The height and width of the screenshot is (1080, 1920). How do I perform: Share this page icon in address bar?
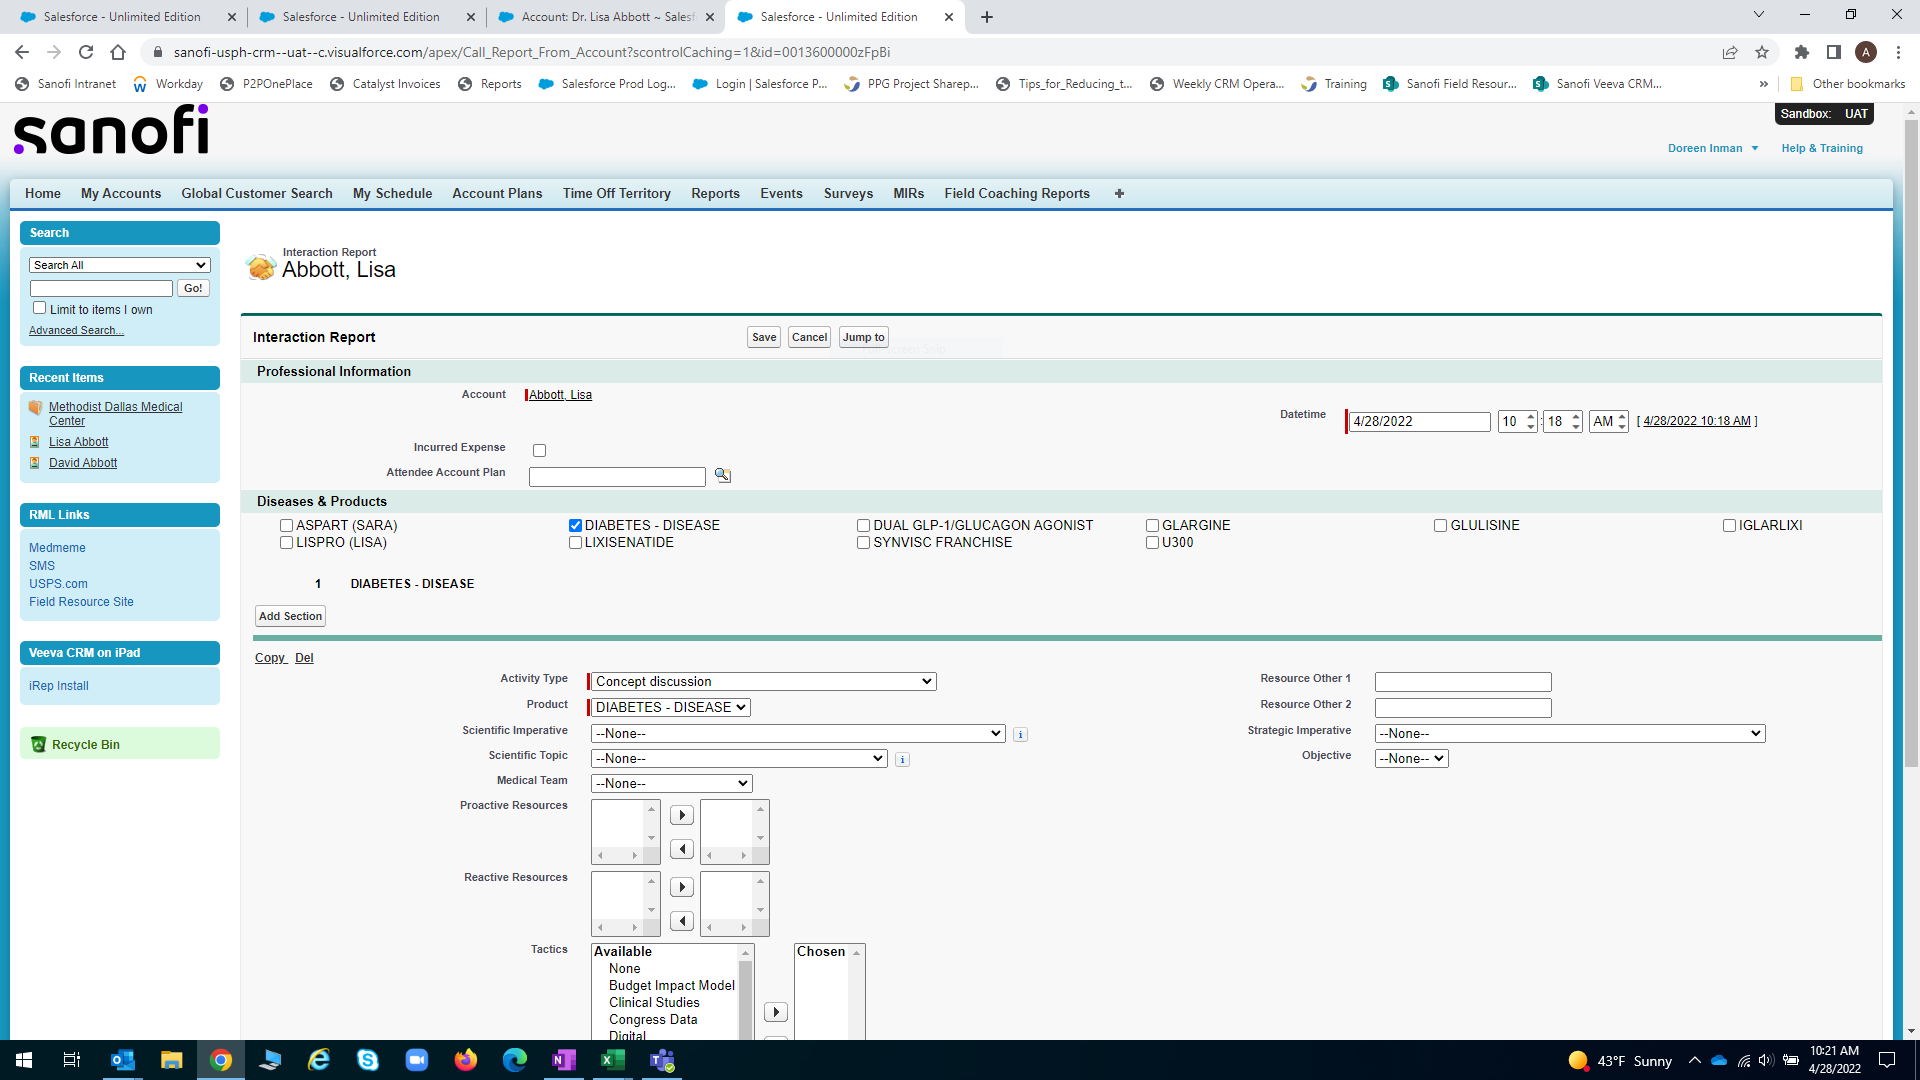click(x=1730, y=52)
